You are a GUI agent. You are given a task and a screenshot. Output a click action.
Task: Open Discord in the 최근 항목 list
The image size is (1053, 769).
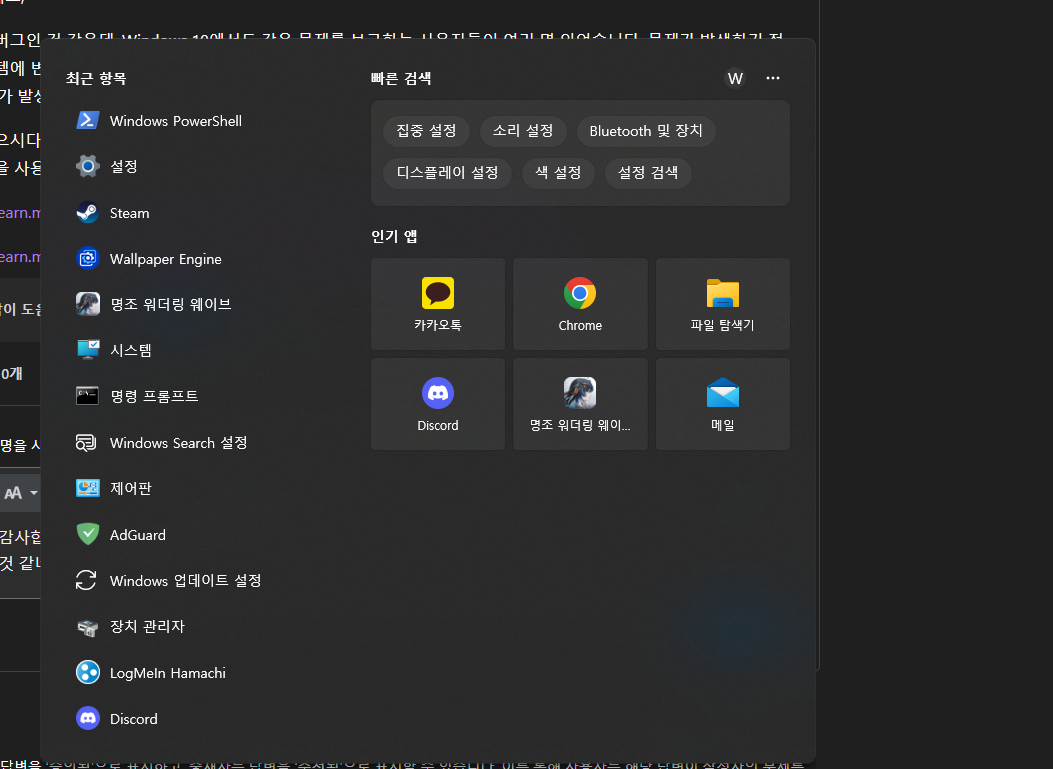117,719
